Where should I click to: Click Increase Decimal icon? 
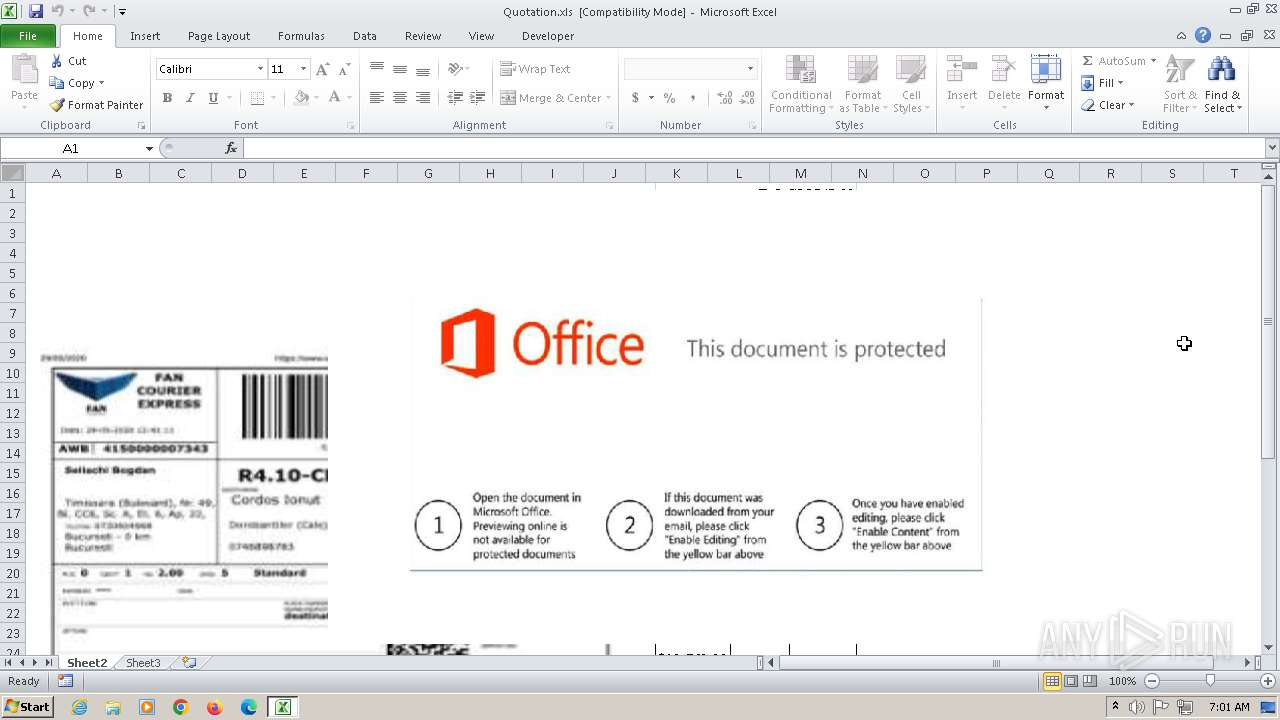724,98
